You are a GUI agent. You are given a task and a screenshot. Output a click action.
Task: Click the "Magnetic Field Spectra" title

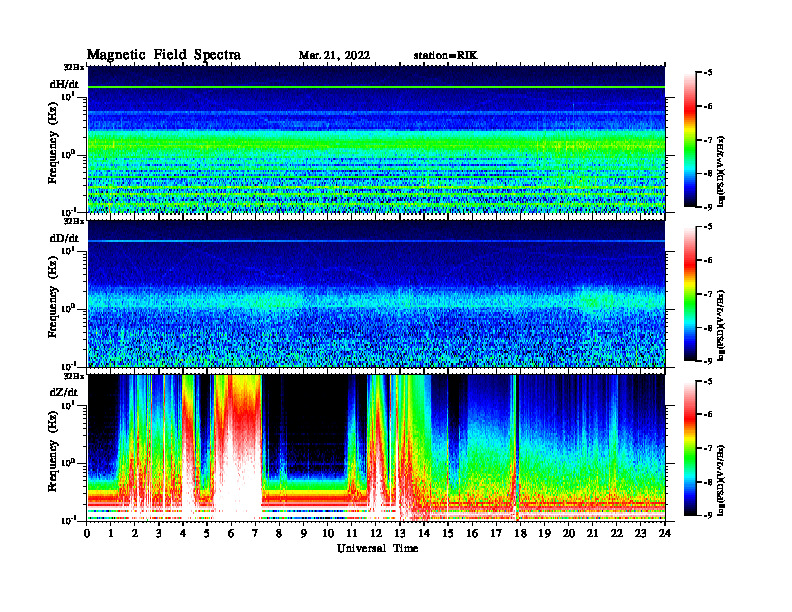164,55
